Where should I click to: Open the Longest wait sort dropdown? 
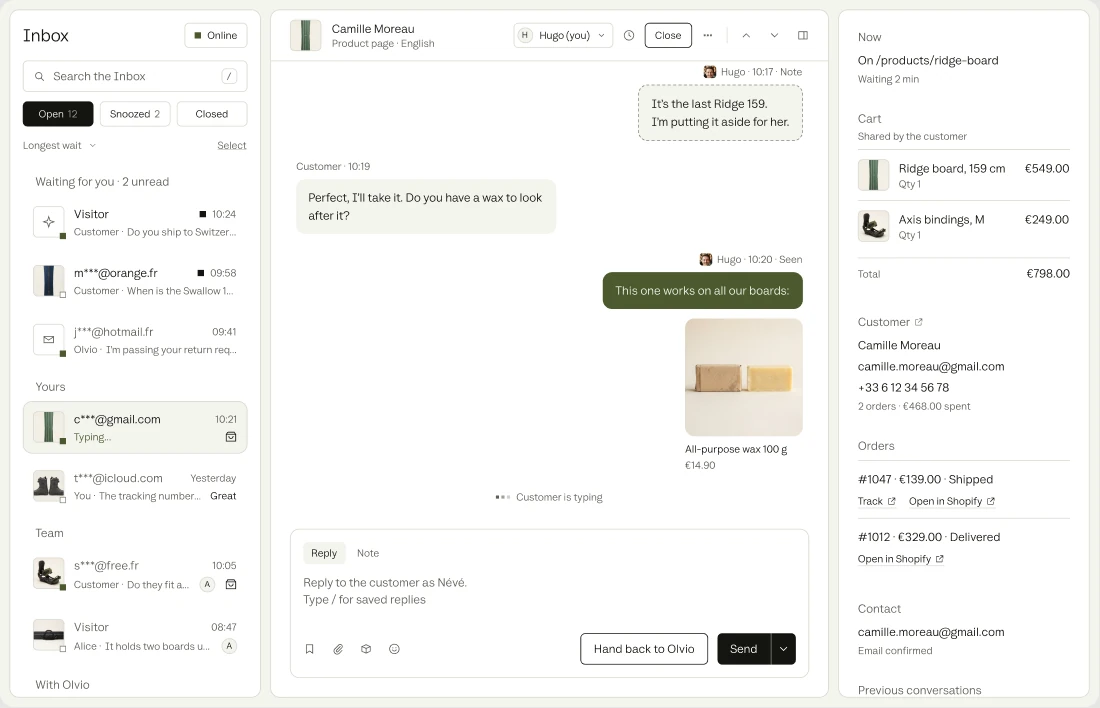[x=59, y=145]
